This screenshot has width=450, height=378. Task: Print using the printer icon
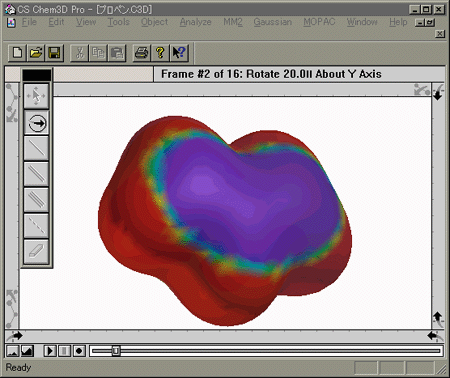pyautogui.click(x=141, y=53)
